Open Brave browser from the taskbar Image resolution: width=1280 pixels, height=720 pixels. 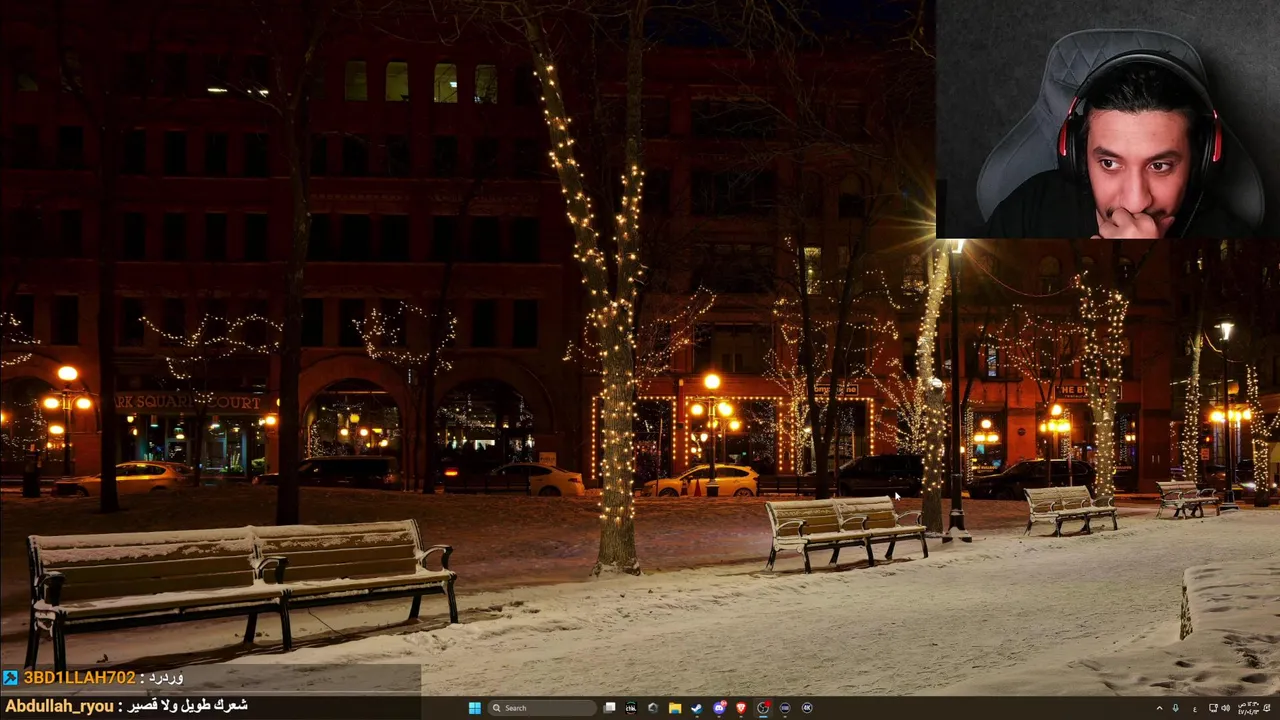pyautogui.click(x=741, y=708)
